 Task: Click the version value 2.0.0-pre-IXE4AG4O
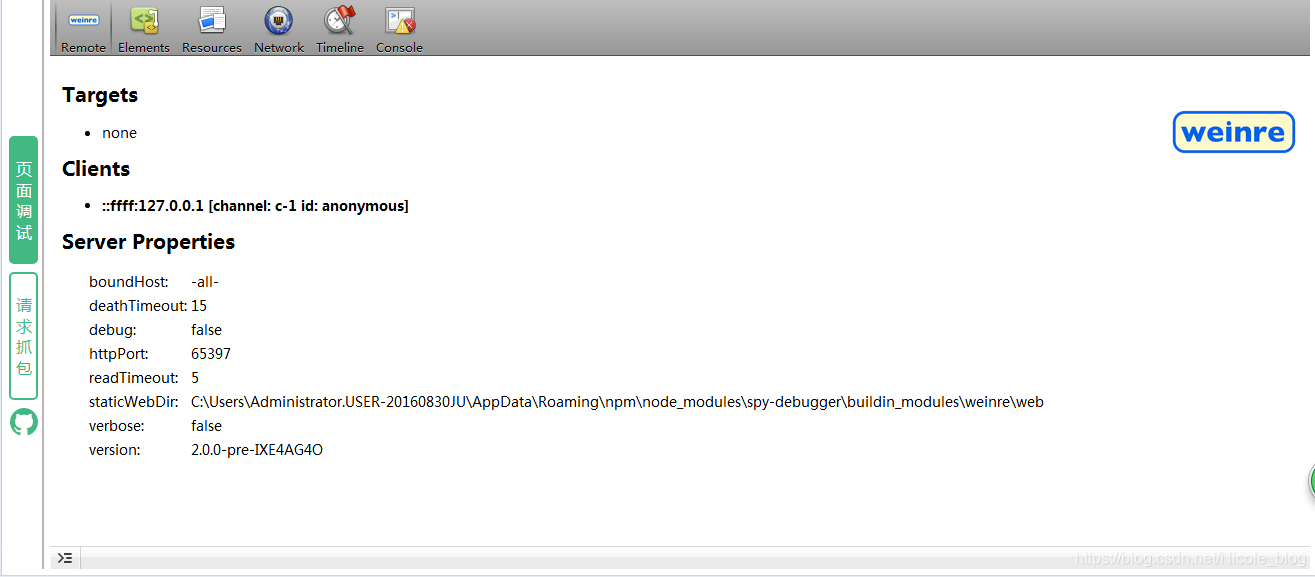point(257,450)
